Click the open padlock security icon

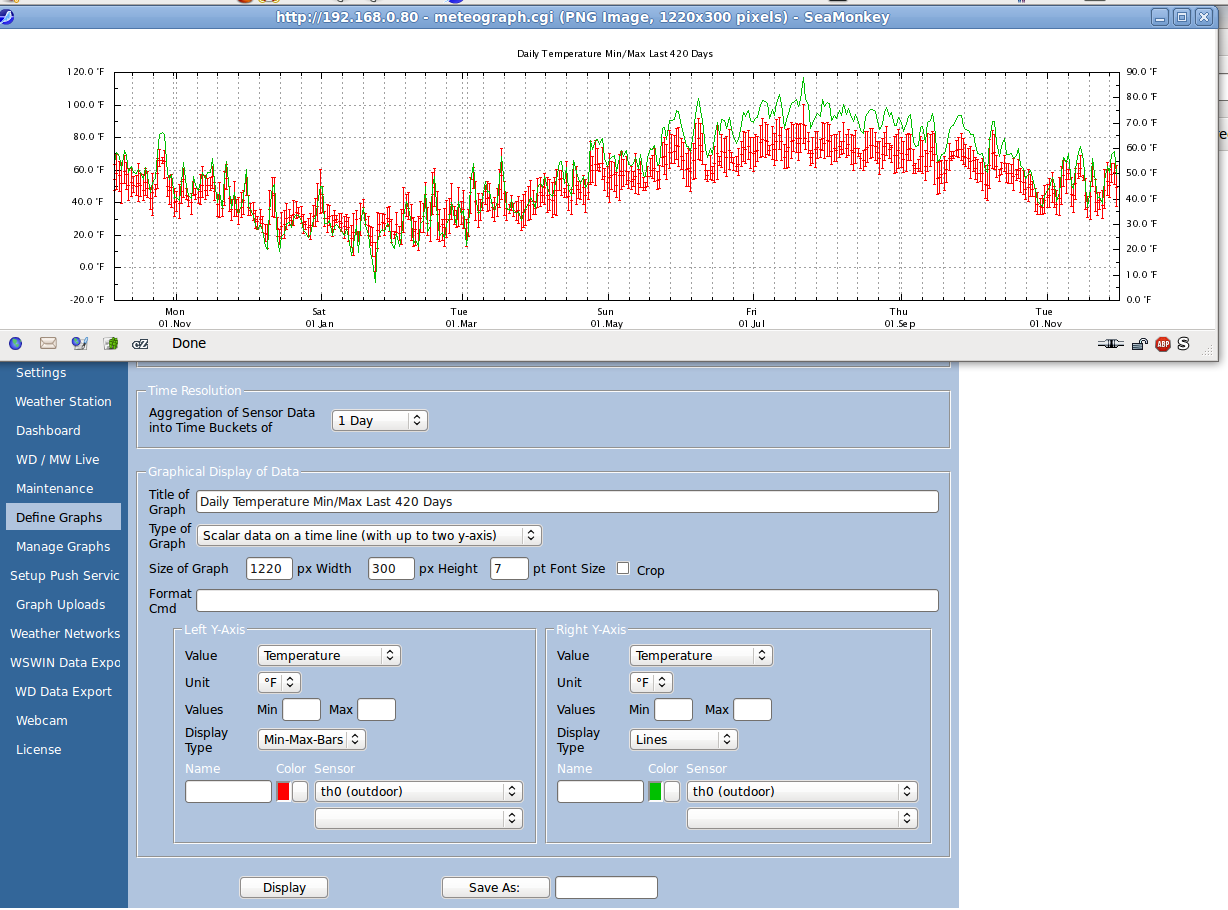coord(1140,344)
